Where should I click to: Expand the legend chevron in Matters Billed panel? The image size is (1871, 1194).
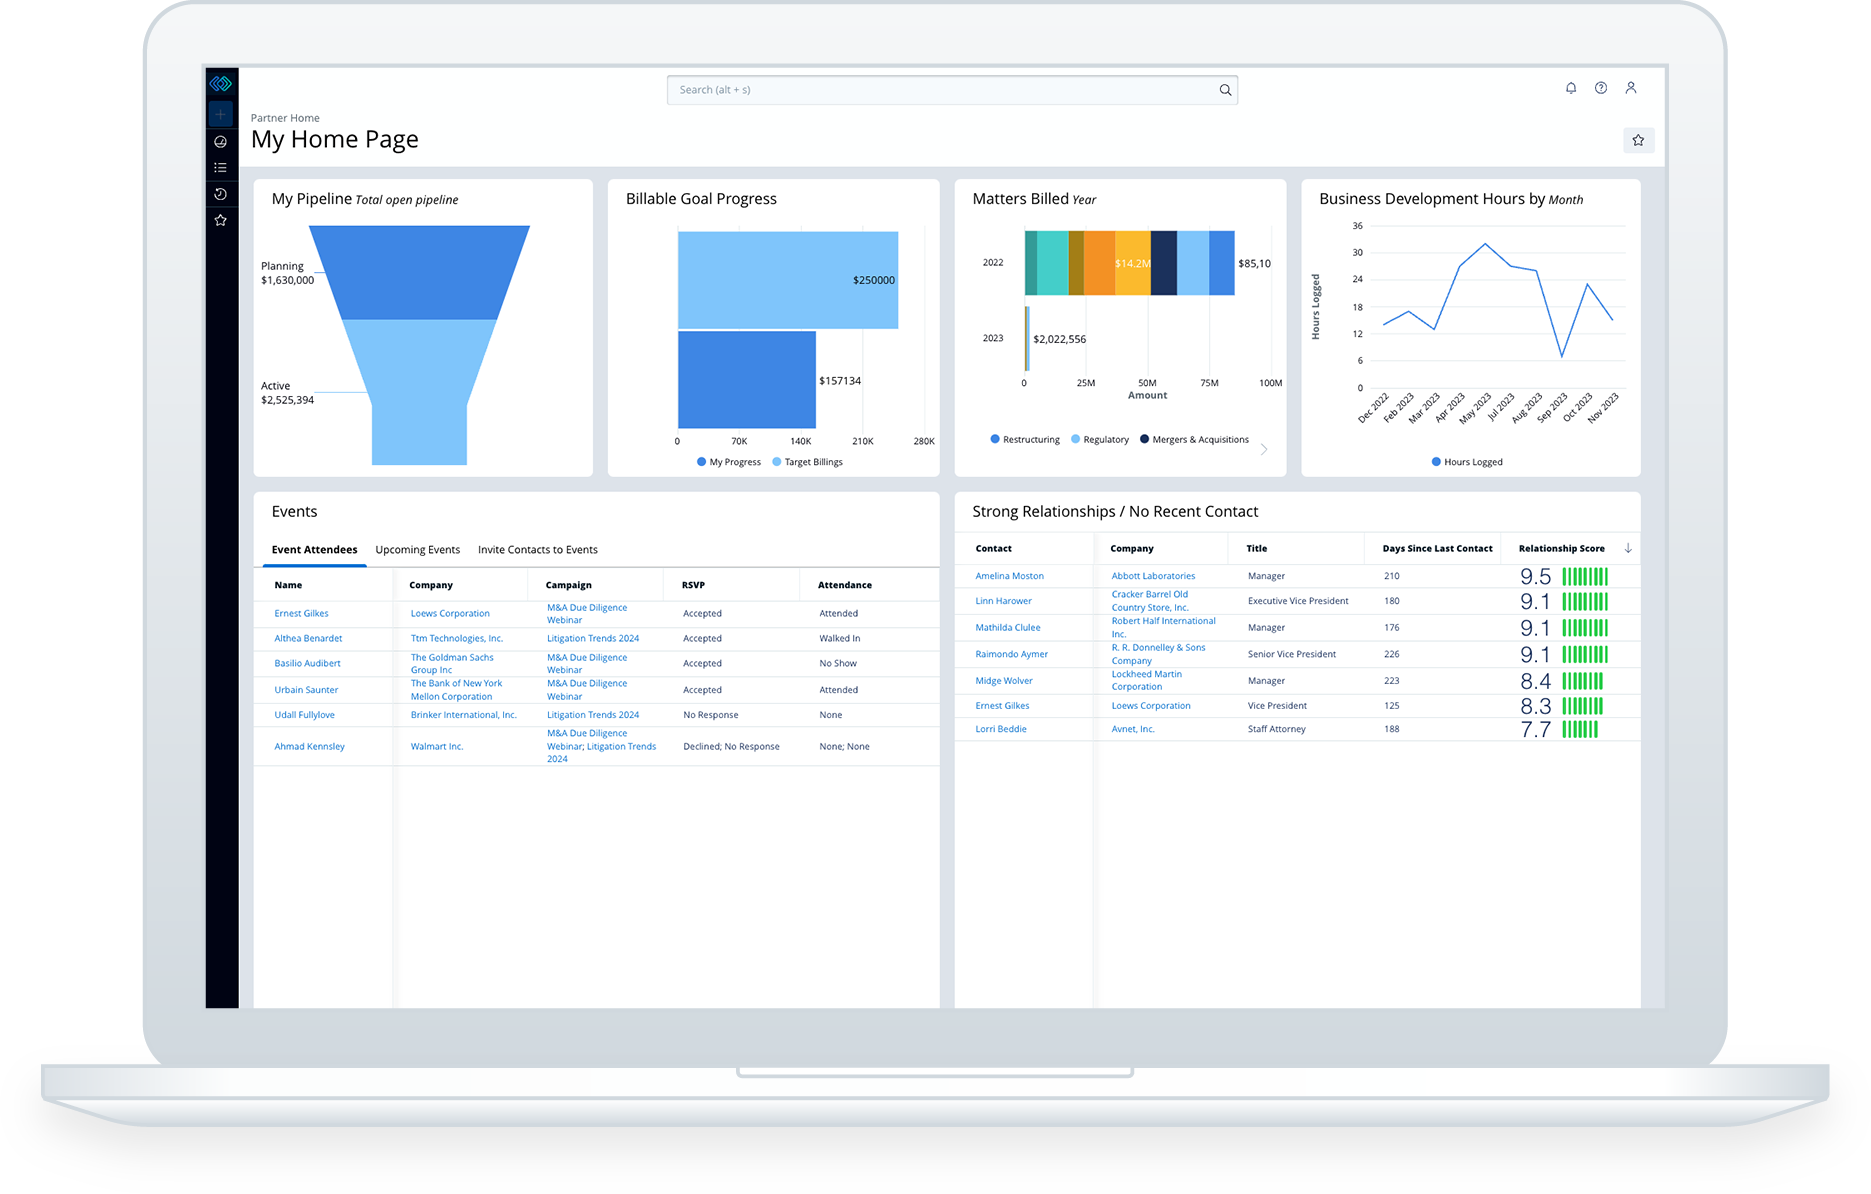[1264, 449]
